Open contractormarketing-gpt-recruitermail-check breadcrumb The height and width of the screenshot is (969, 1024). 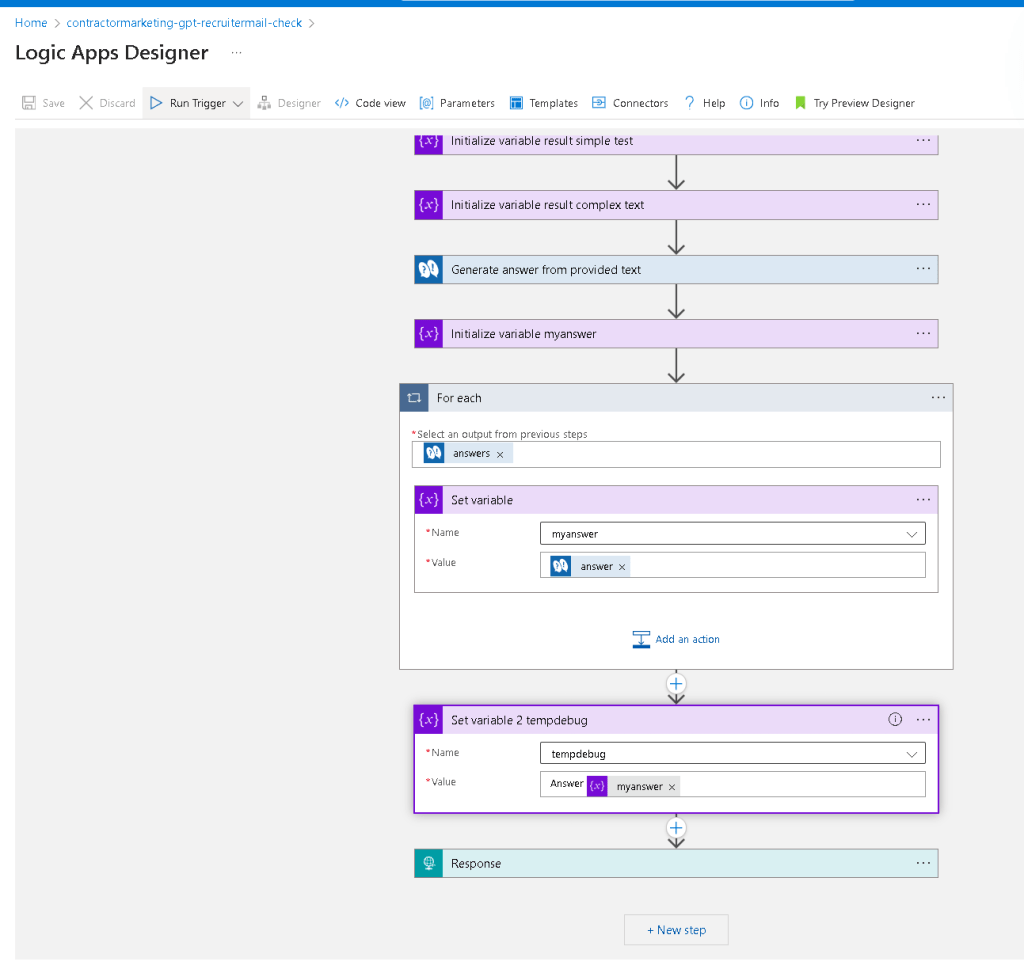tap(184, 23)
